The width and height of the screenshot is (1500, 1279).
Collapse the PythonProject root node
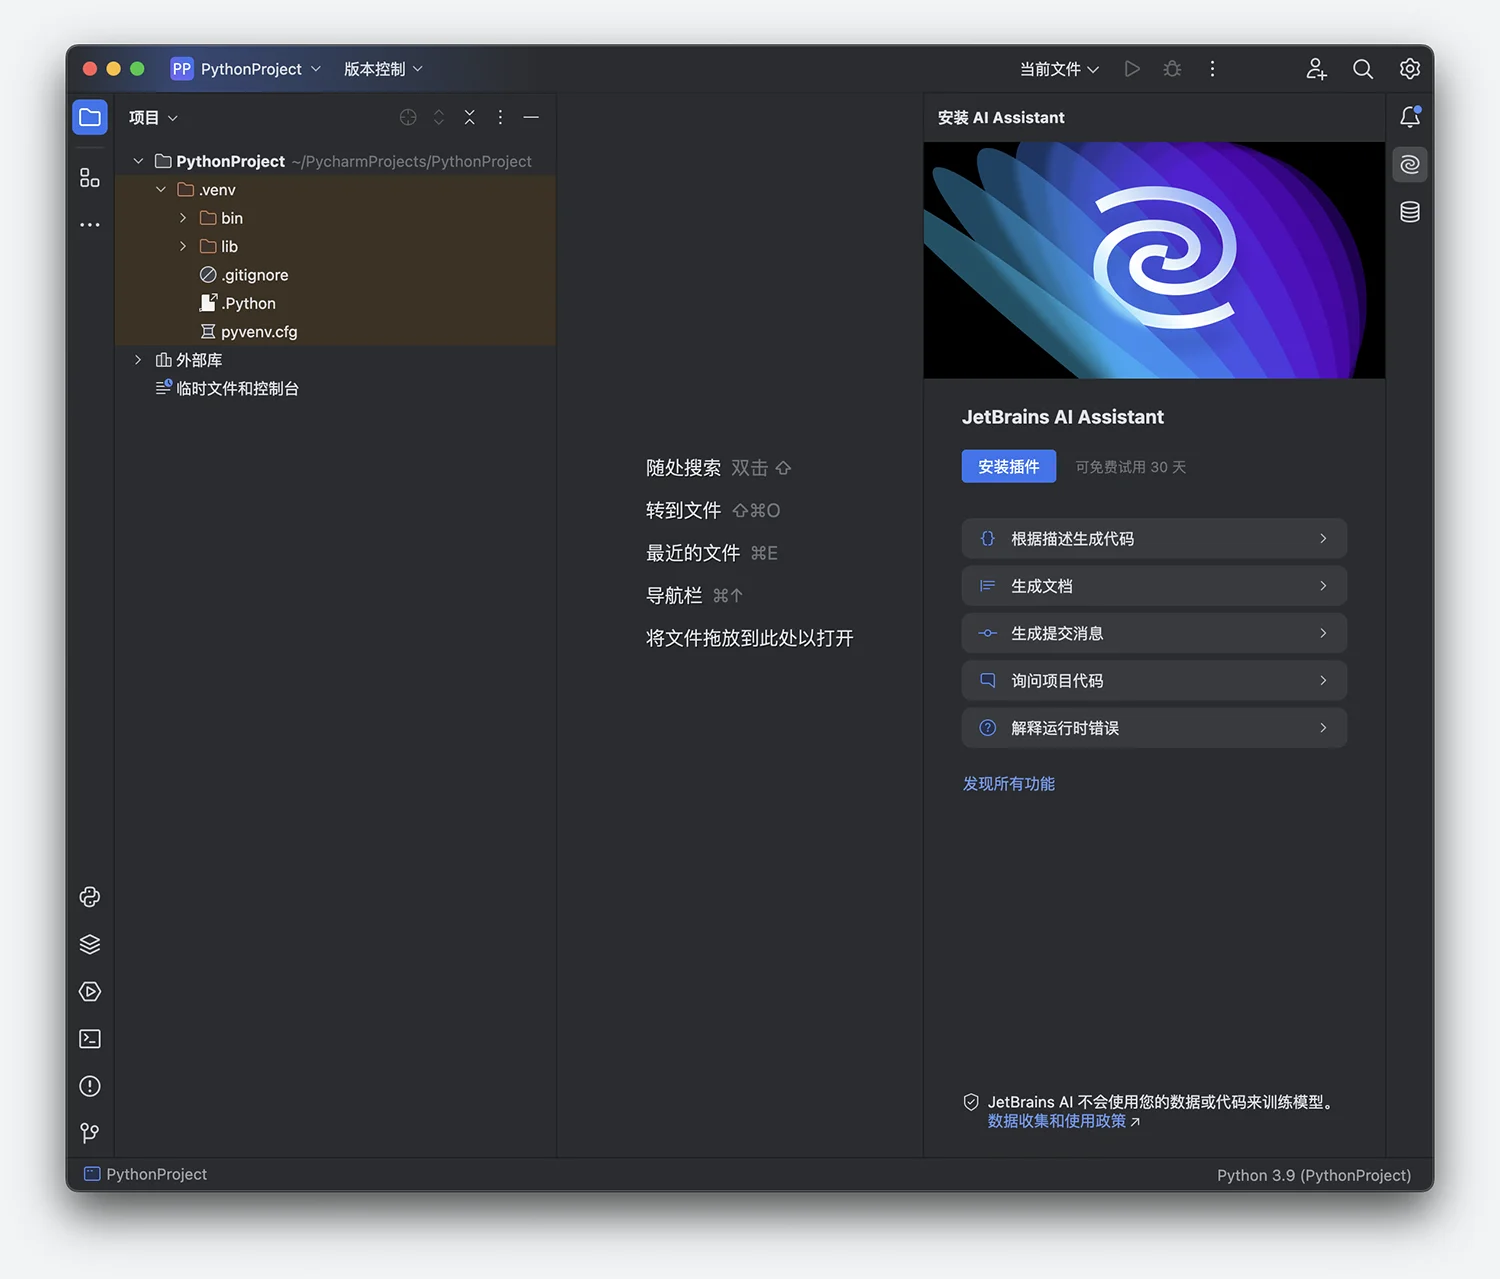click(138, 161)
